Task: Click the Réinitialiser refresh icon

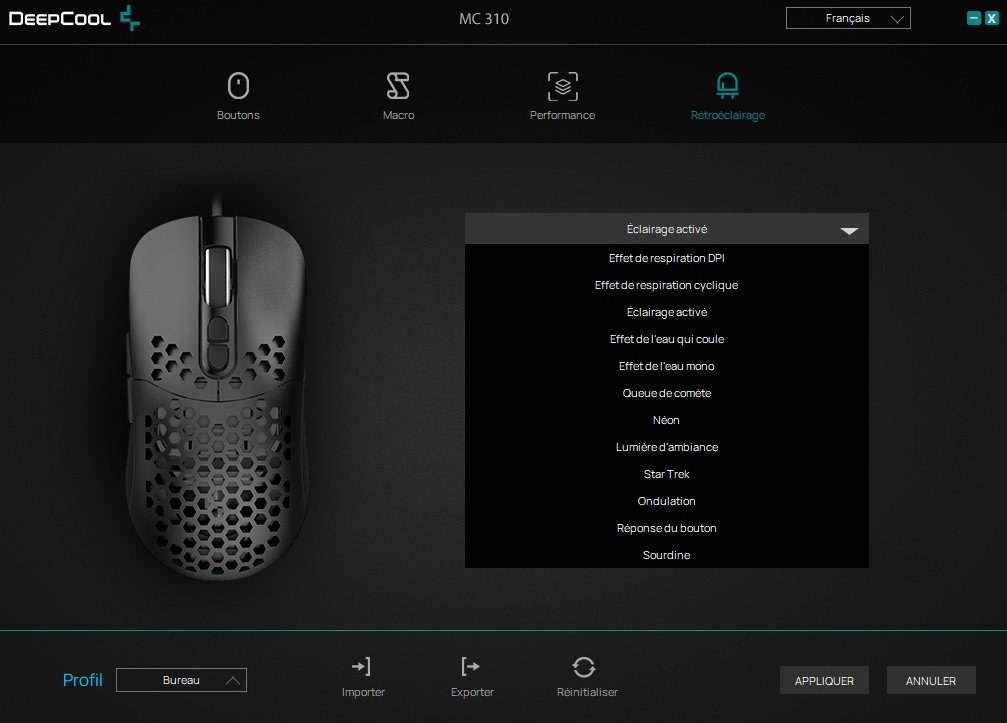Action: click(585, 667)
